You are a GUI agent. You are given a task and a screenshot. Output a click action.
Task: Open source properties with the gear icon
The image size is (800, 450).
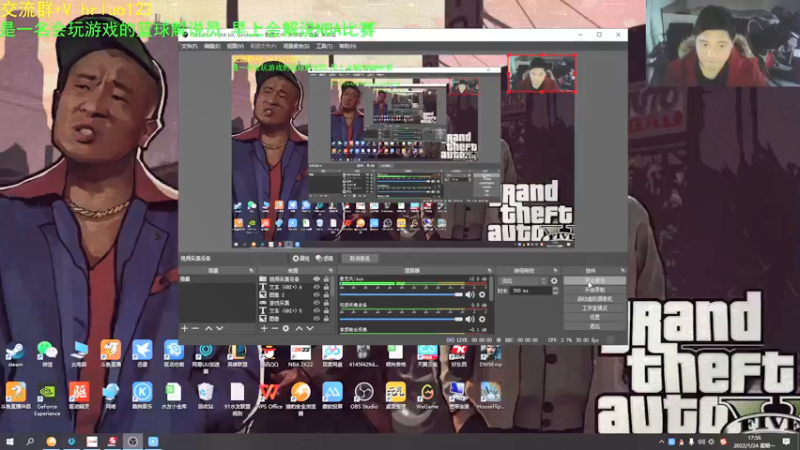286,329
